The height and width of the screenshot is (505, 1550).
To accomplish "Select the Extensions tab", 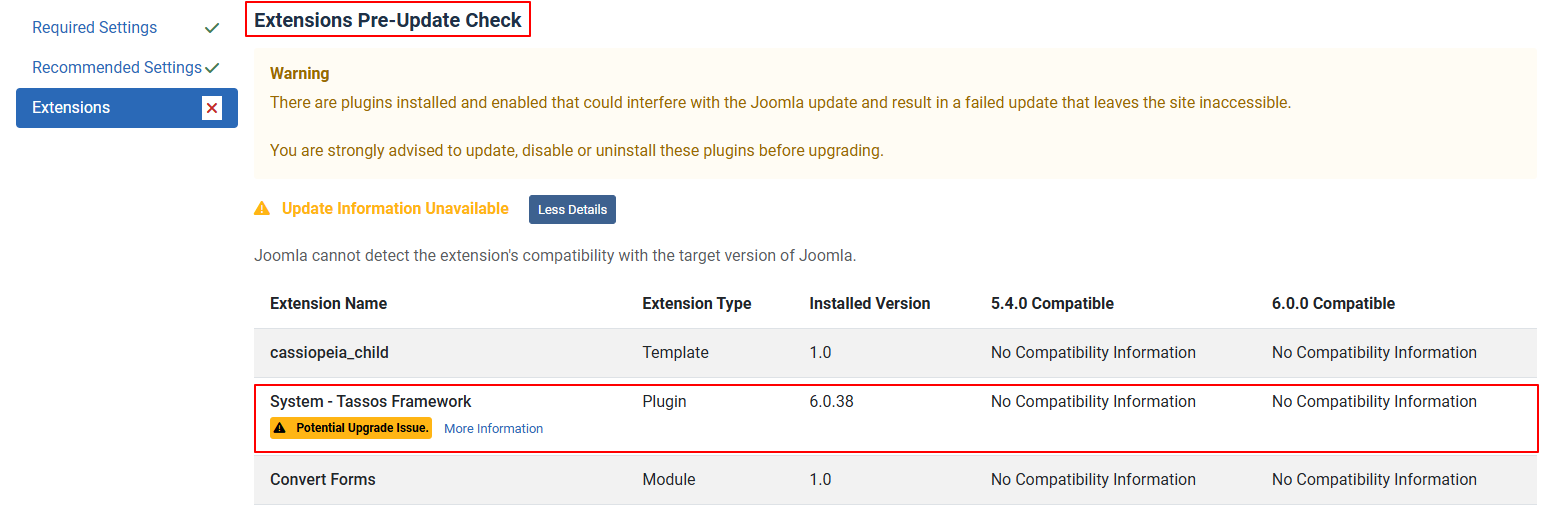I will tap(71, 108).
